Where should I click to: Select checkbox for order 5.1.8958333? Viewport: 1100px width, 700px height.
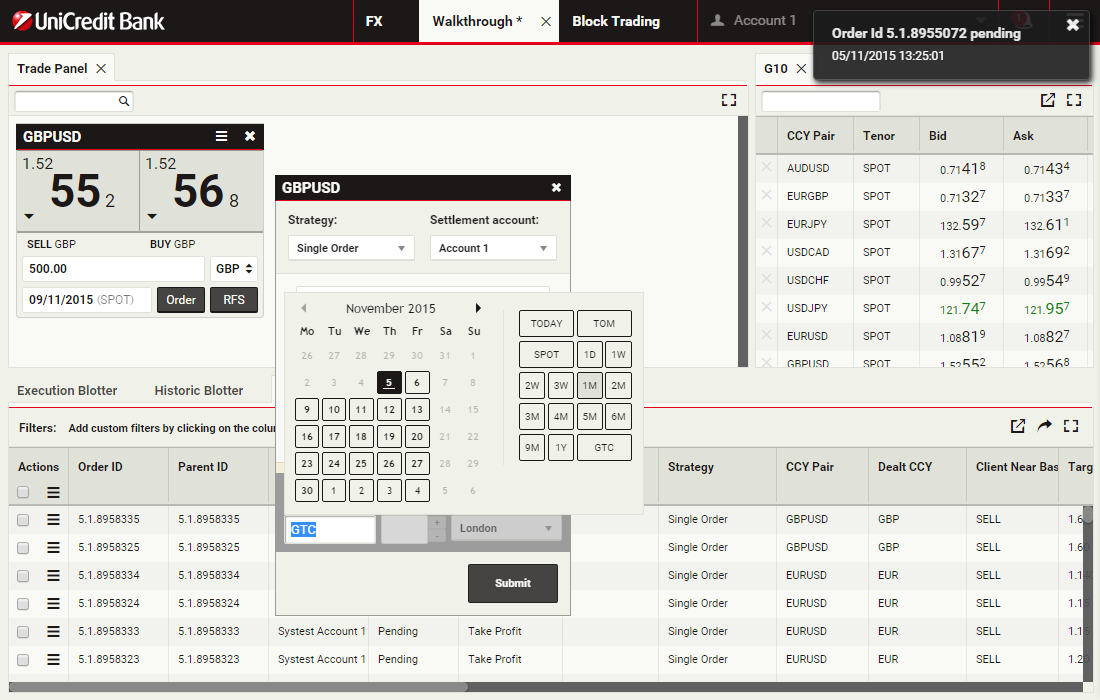[23, 631]
